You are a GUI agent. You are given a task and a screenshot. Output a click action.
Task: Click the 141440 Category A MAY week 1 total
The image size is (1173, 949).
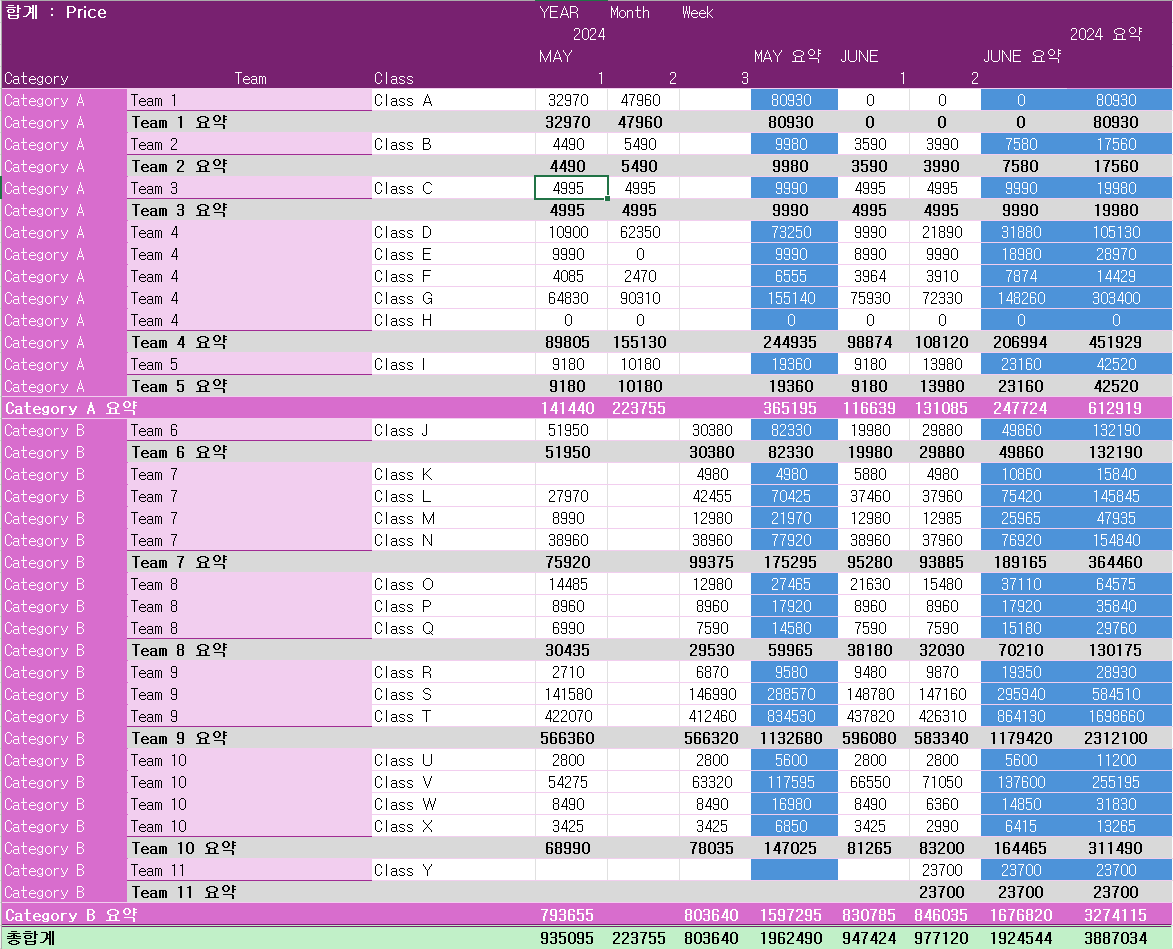[x=567, y=408]
